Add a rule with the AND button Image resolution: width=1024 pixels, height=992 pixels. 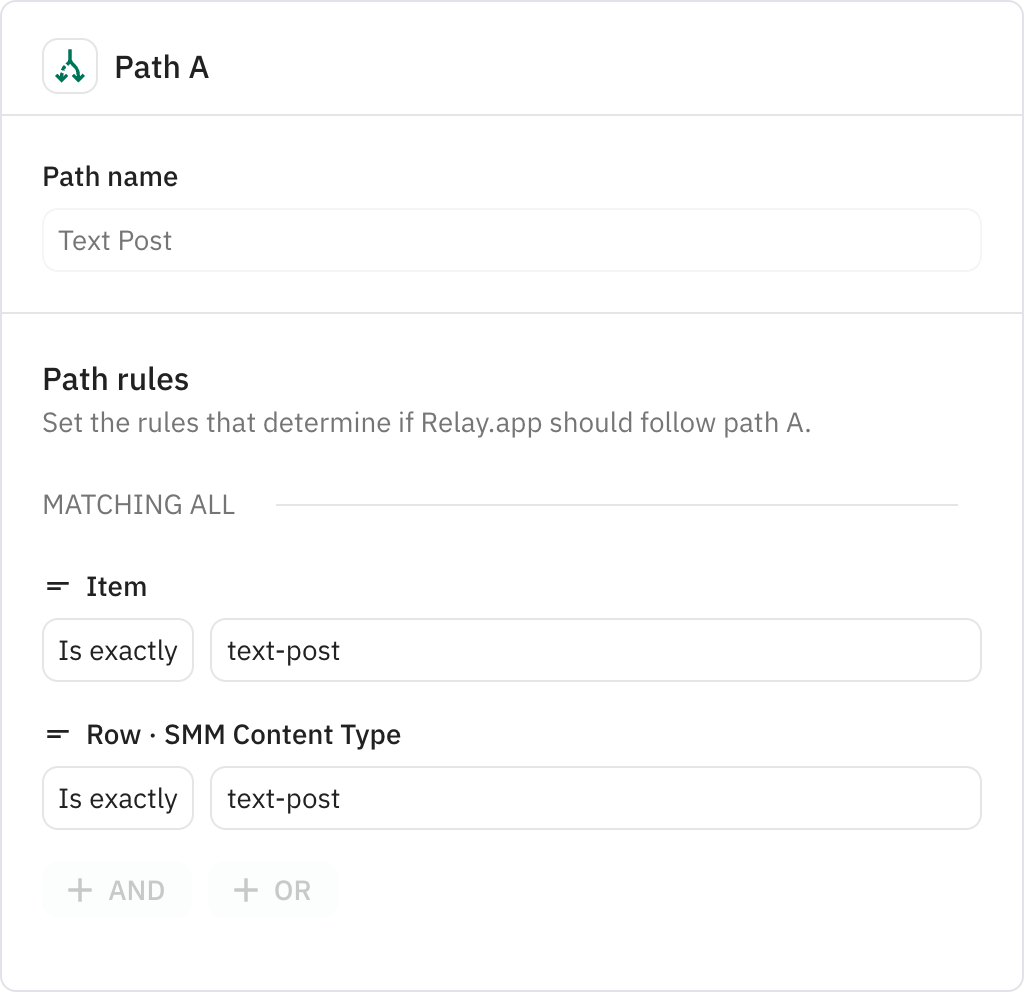pyautogui.click(x=117, y=890)
